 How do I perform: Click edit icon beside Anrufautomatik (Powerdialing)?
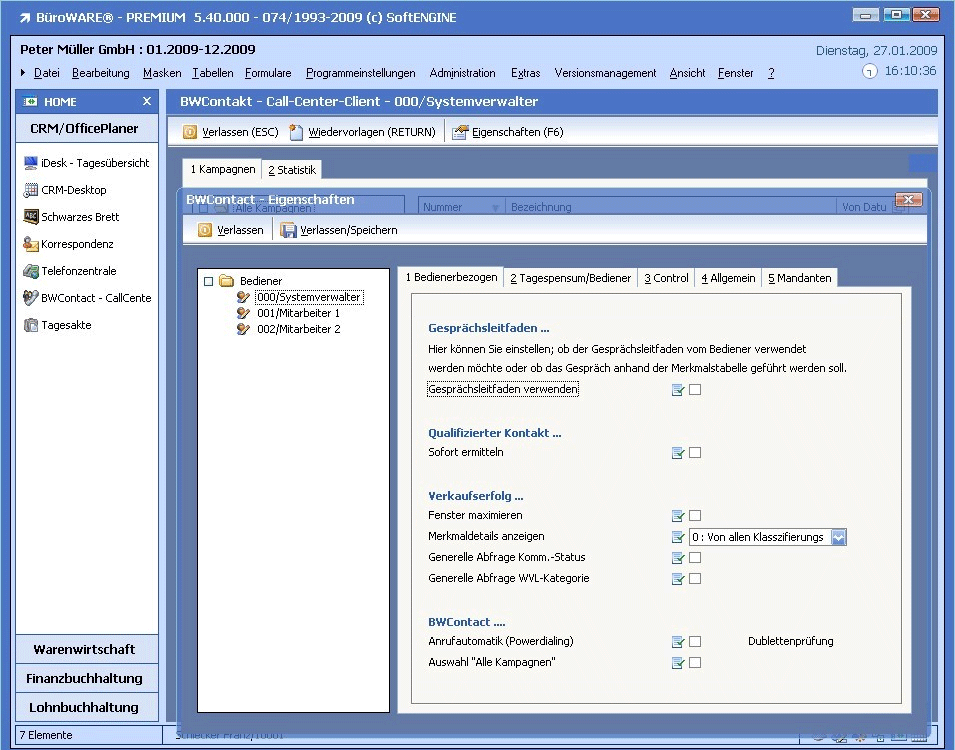click(x=678, y=642)
